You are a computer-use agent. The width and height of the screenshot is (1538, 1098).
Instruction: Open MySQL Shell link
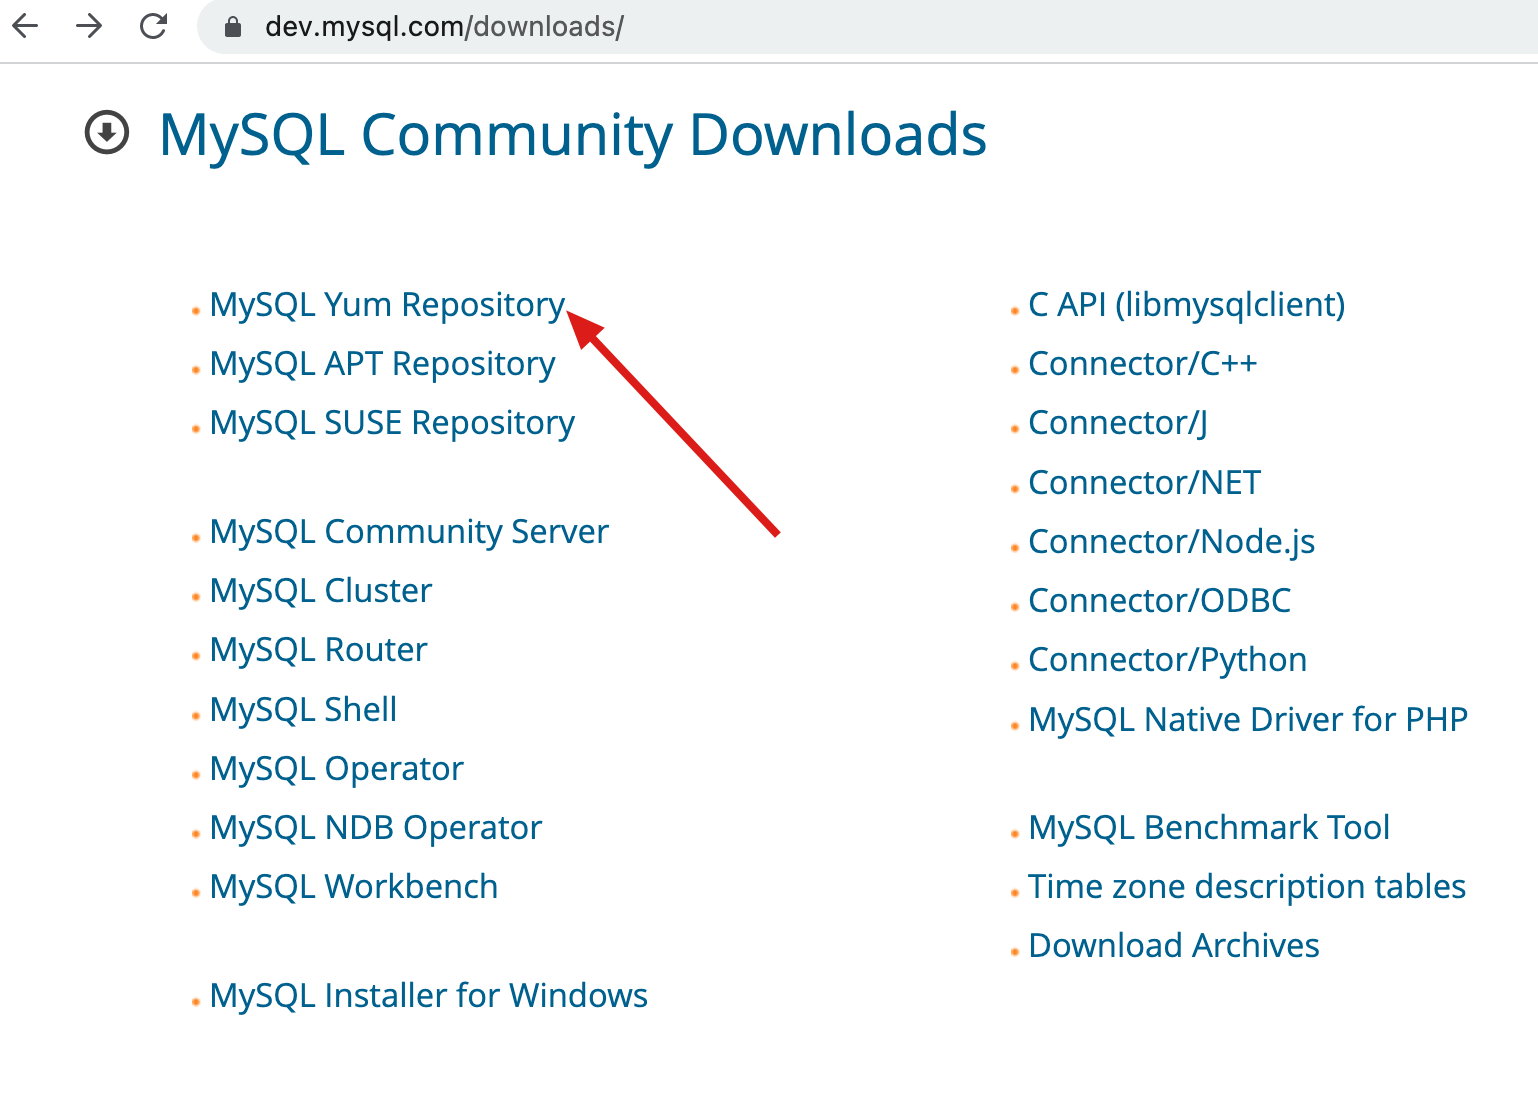tap(303, 710)
